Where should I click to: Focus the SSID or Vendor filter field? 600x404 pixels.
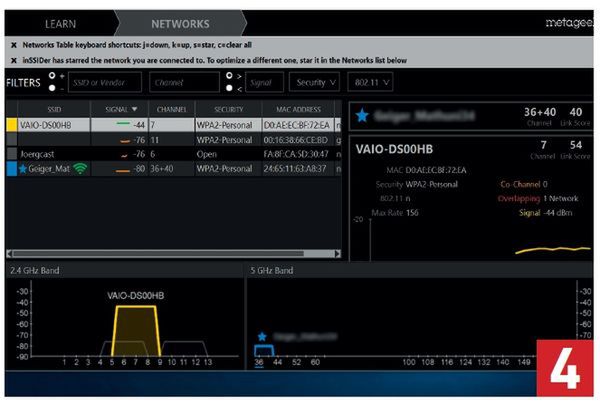pyautogui.click(x=105, y=82)
